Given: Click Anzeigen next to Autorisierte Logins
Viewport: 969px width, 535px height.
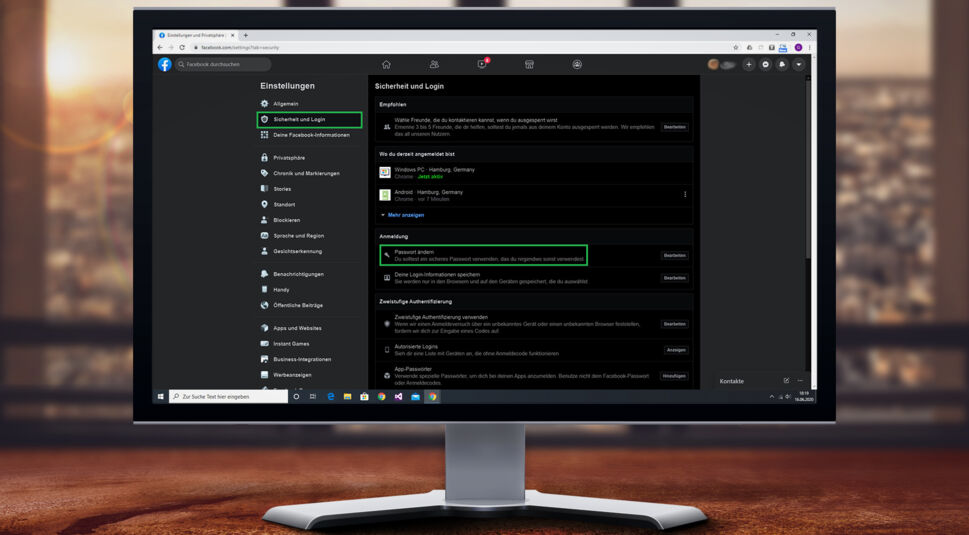Looking at the screenshot, I should (675, 350).
